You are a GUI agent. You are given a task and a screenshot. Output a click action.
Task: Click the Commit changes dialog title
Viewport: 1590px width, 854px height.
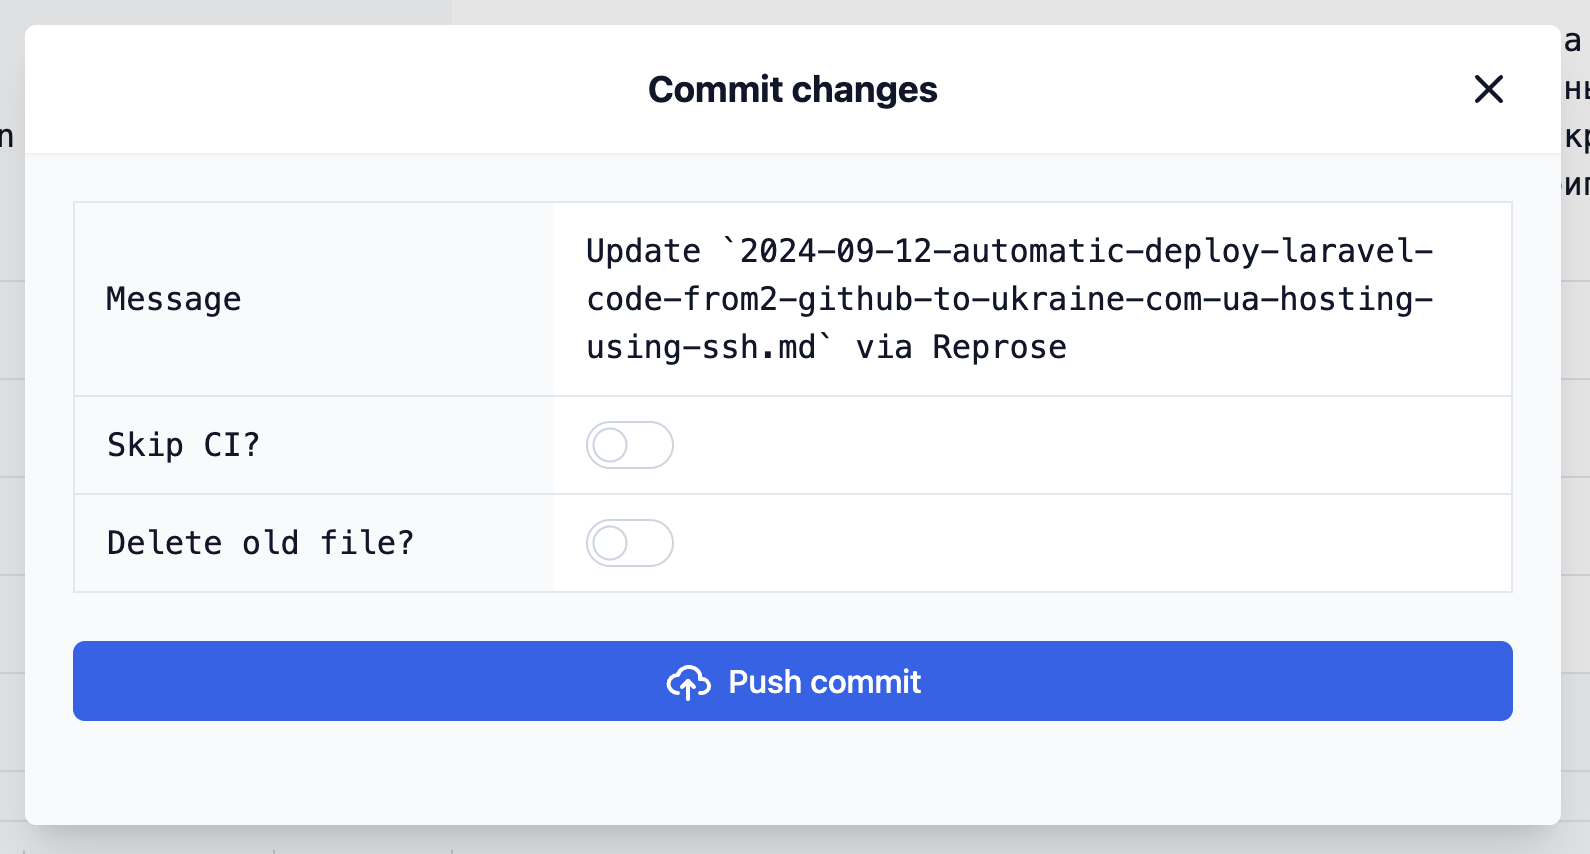point(793,89)
